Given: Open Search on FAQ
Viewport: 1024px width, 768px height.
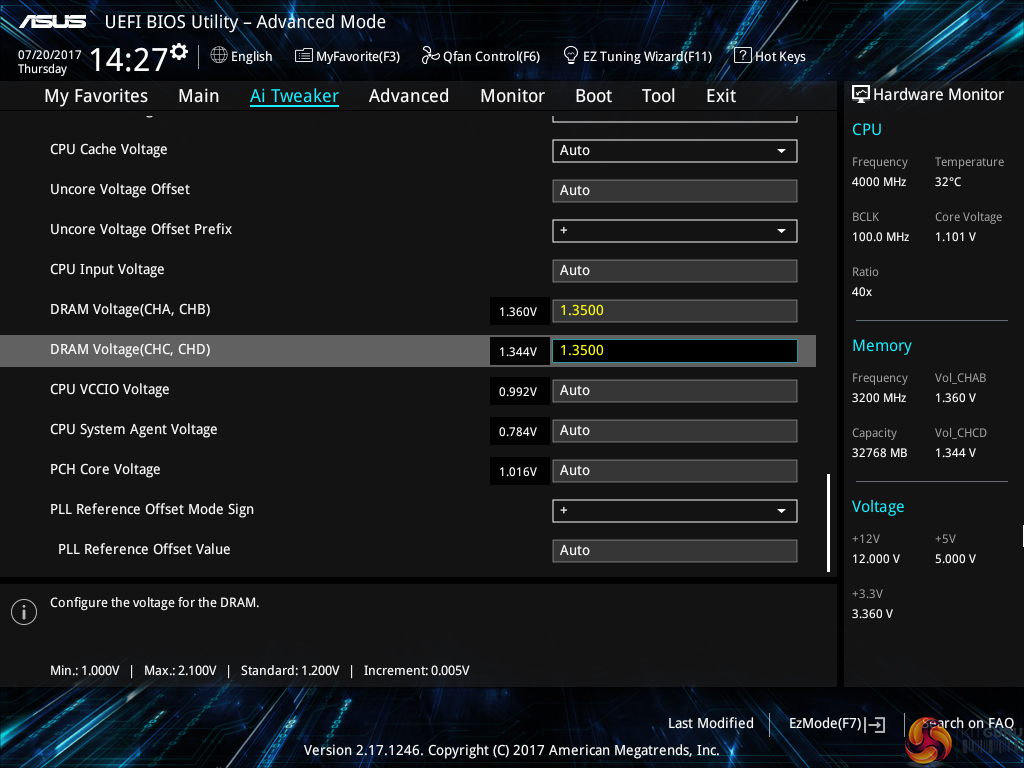Looking at the screenshot, I should point(968,723).
